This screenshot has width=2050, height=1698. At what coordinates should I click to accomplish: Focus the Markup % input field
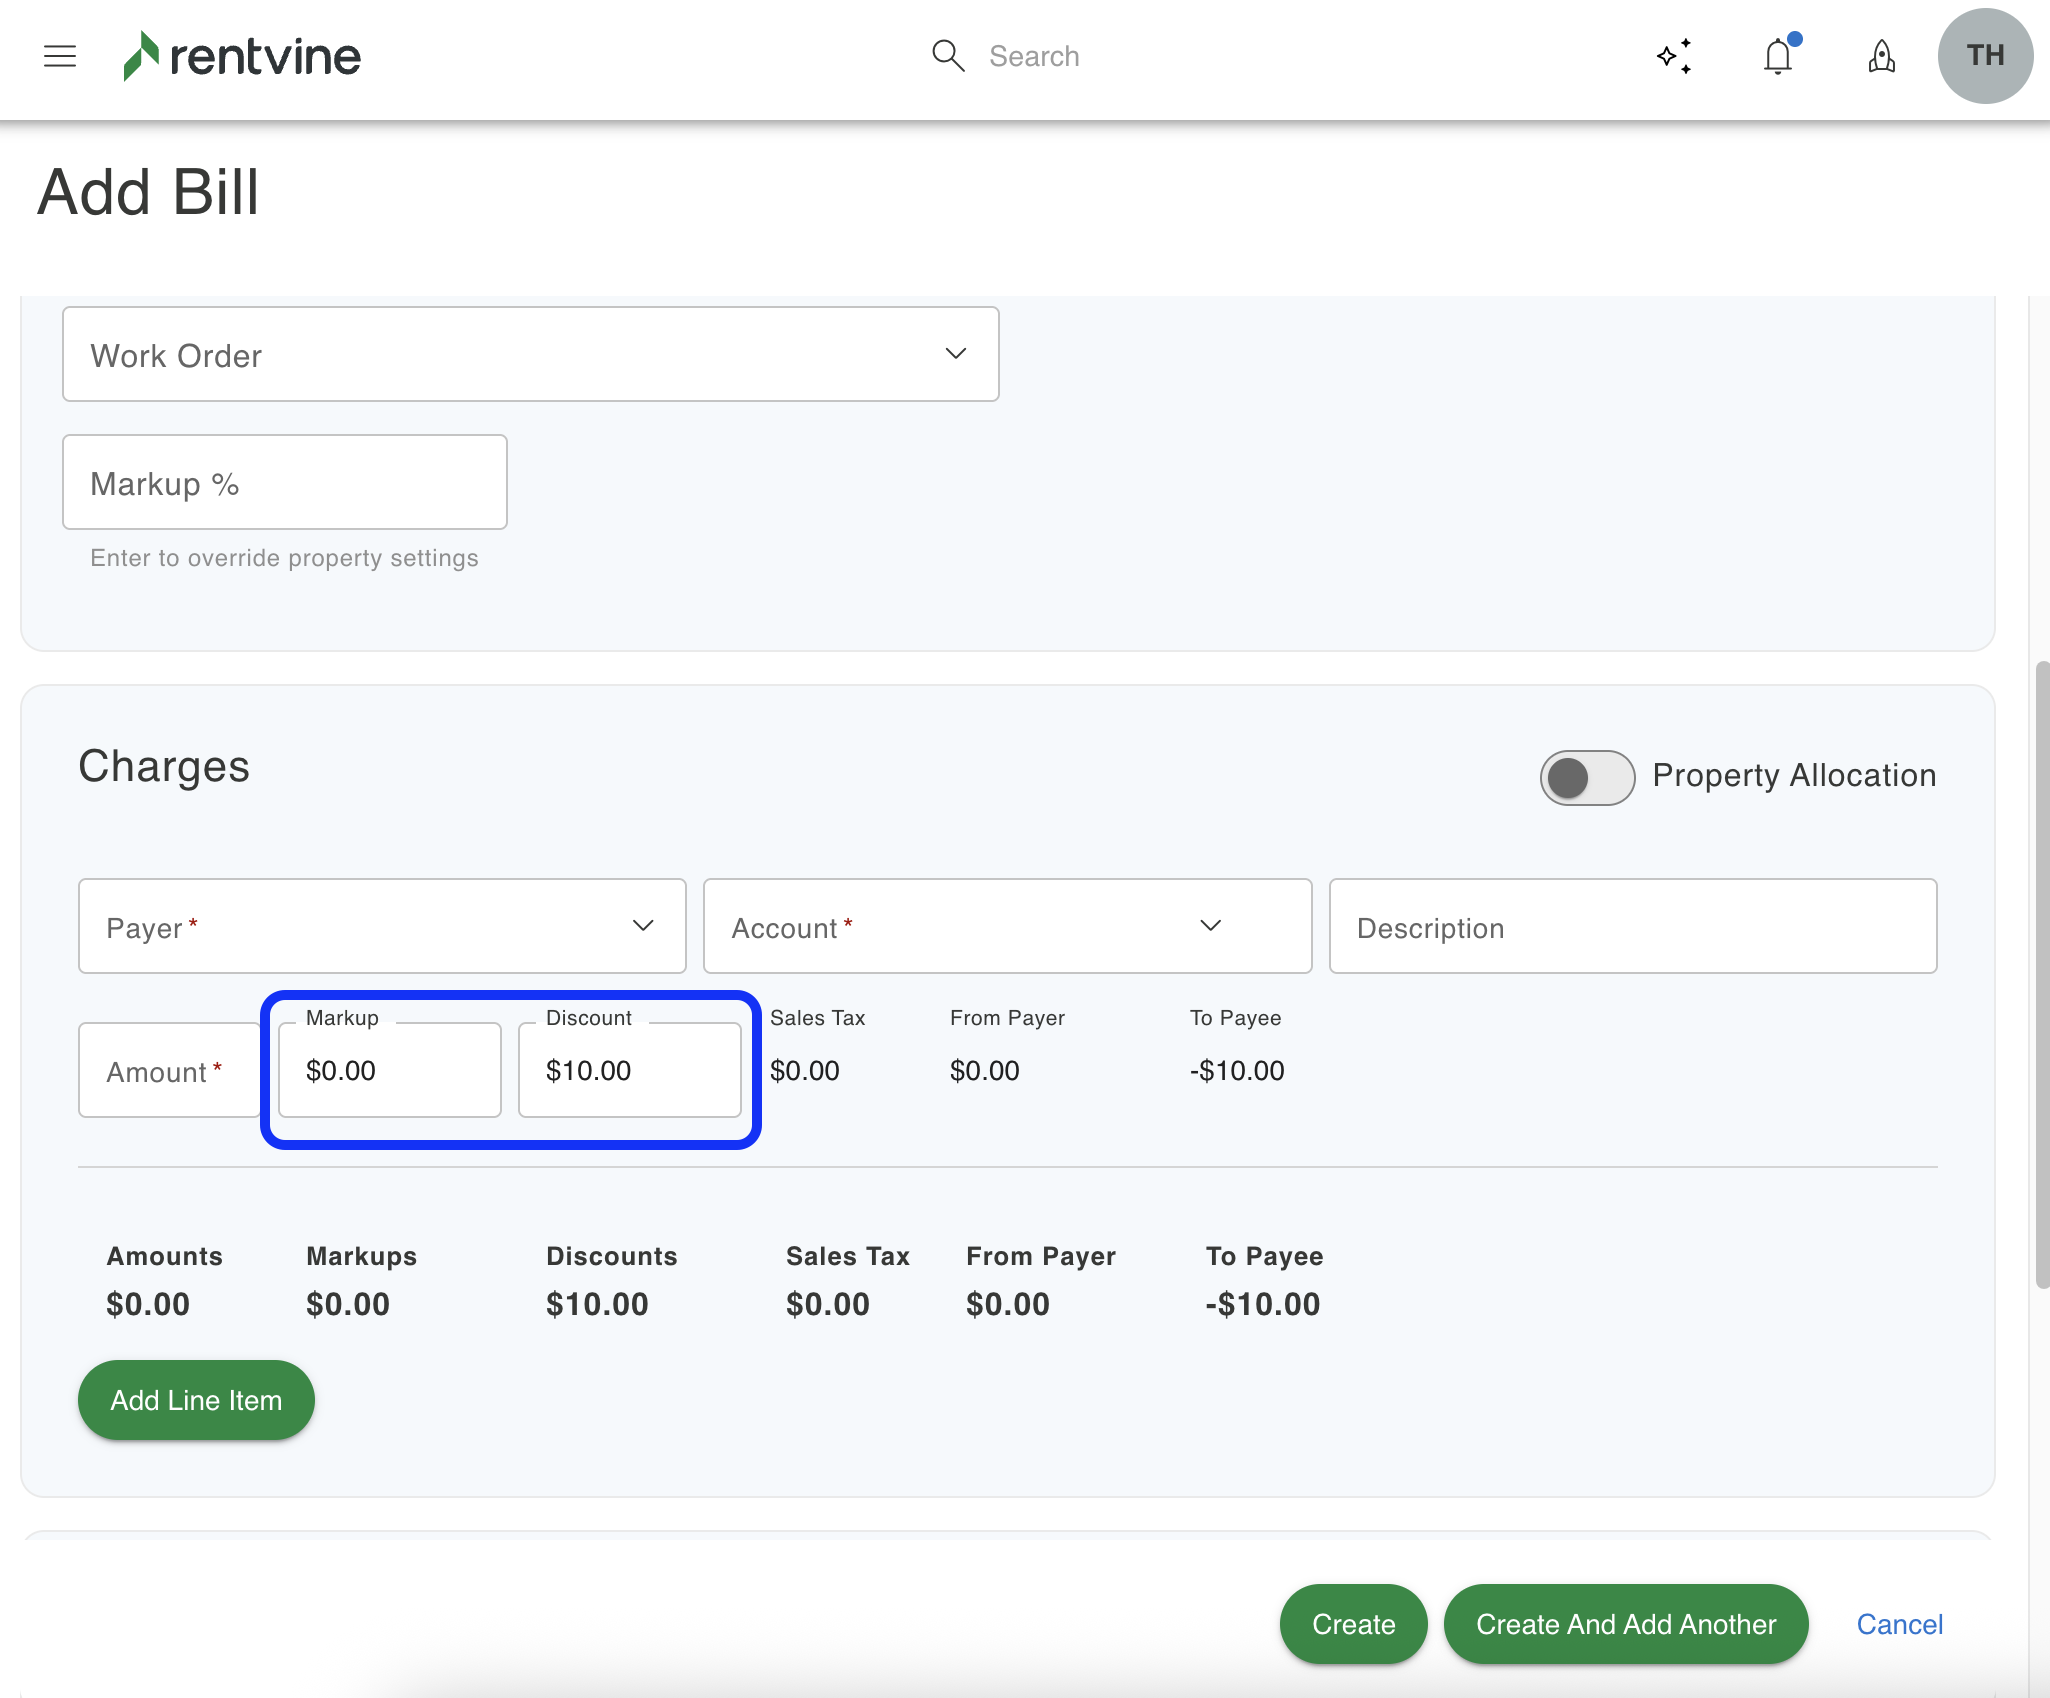point(284,483)
